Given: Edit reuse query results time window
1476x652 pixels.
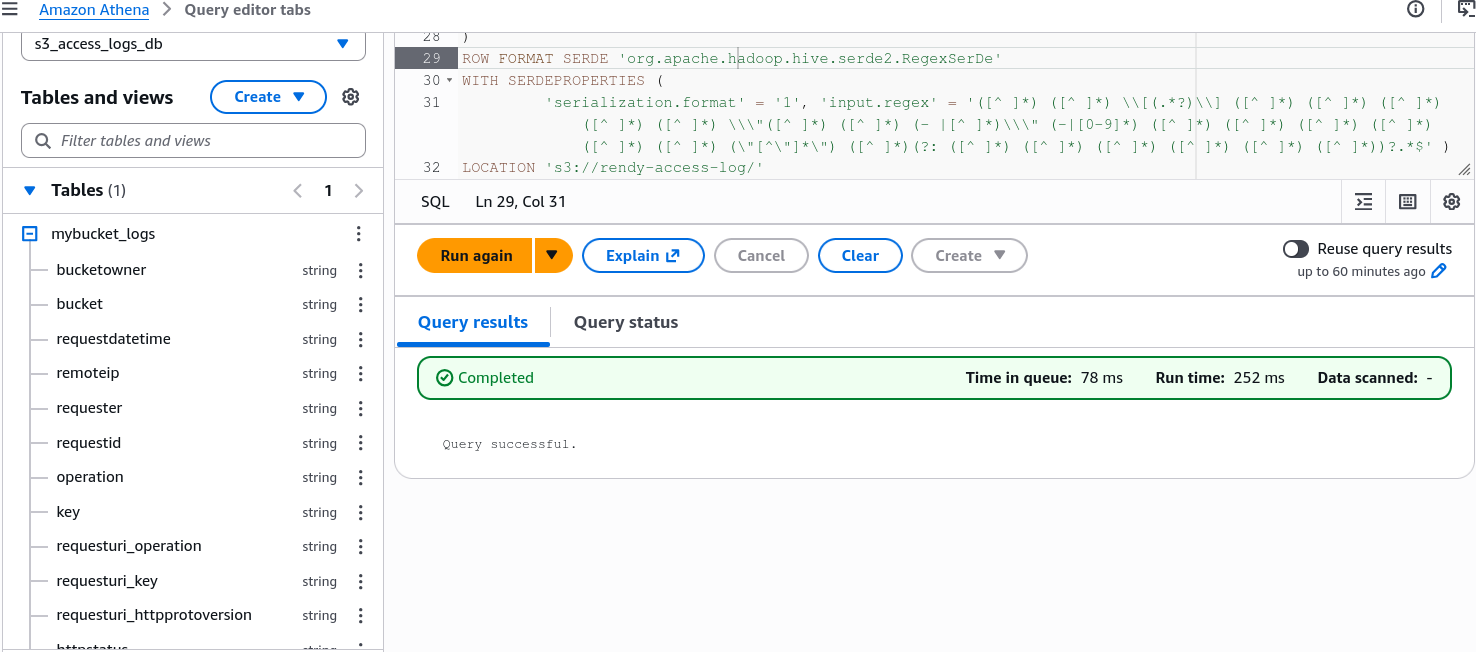Looking at the screenshot, I should pos(1439,271).
